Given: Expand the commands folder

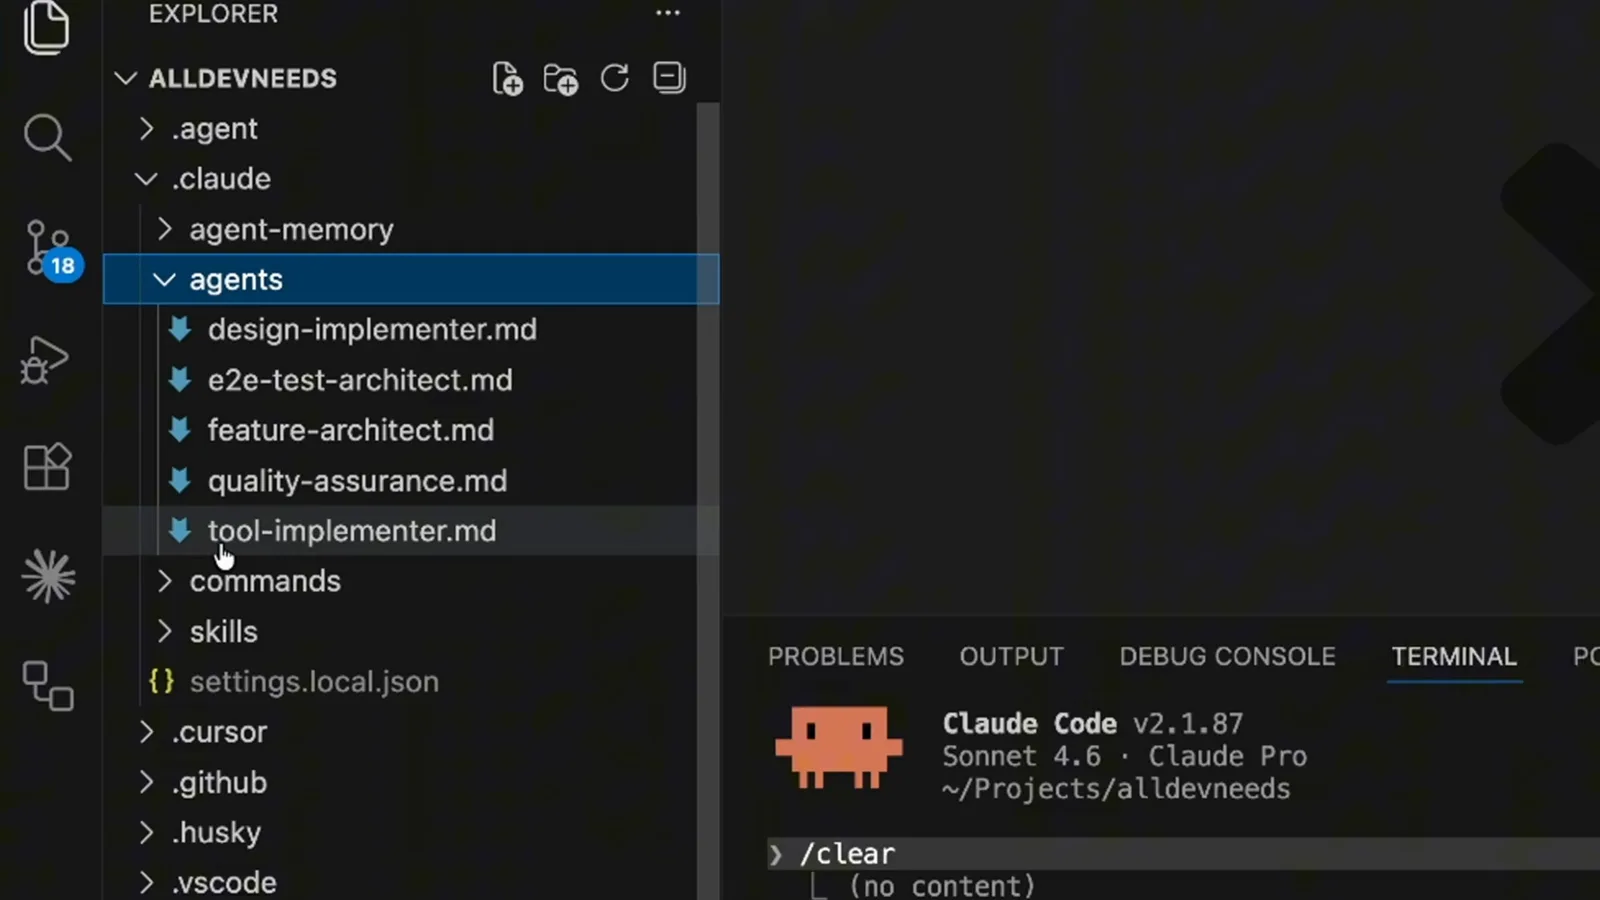Looking at the screenshot, I should coord(165,581).
